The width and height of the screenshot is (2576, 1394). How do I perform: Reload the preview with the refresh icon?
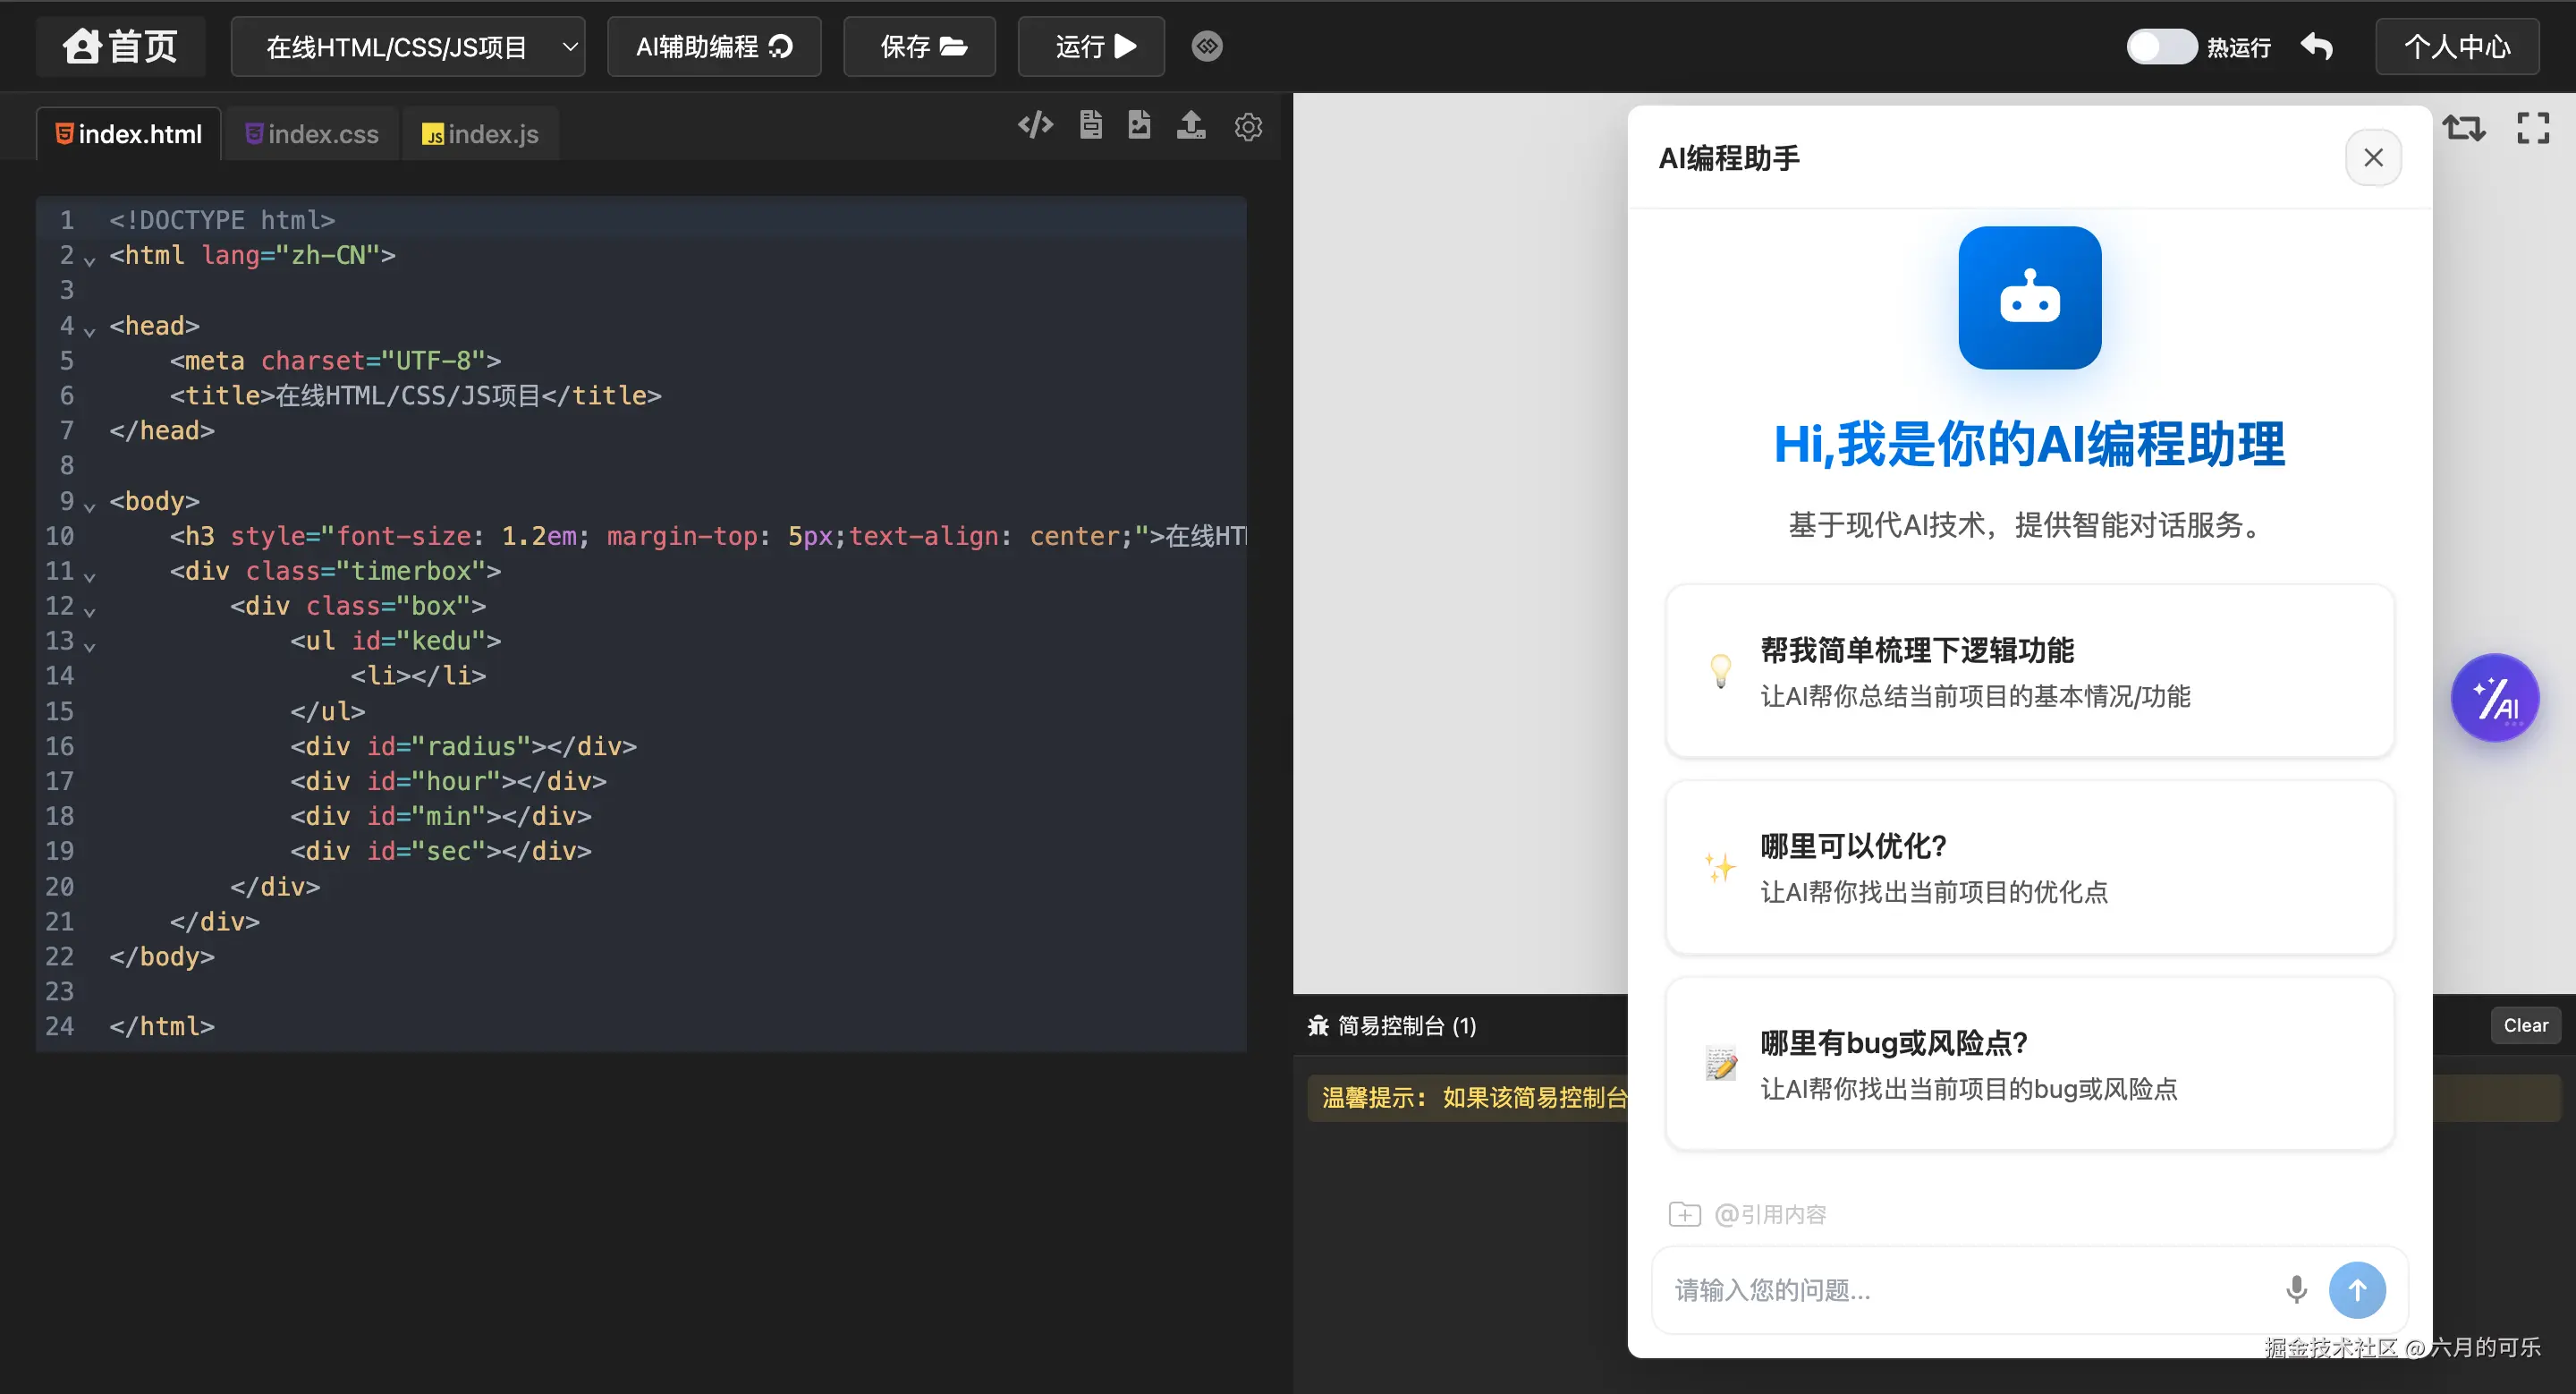(2464, 127)
